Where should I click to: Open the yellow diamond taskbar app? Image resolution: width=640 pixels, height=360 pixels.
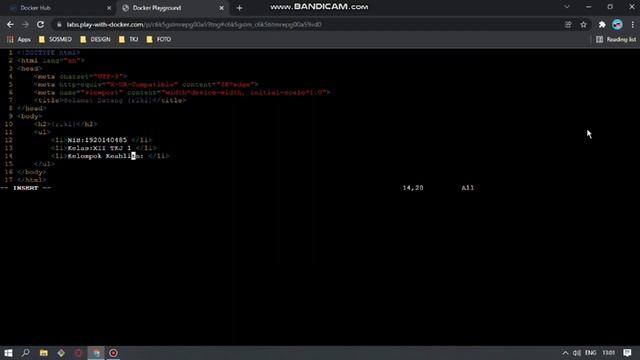(x=61, y=353)
